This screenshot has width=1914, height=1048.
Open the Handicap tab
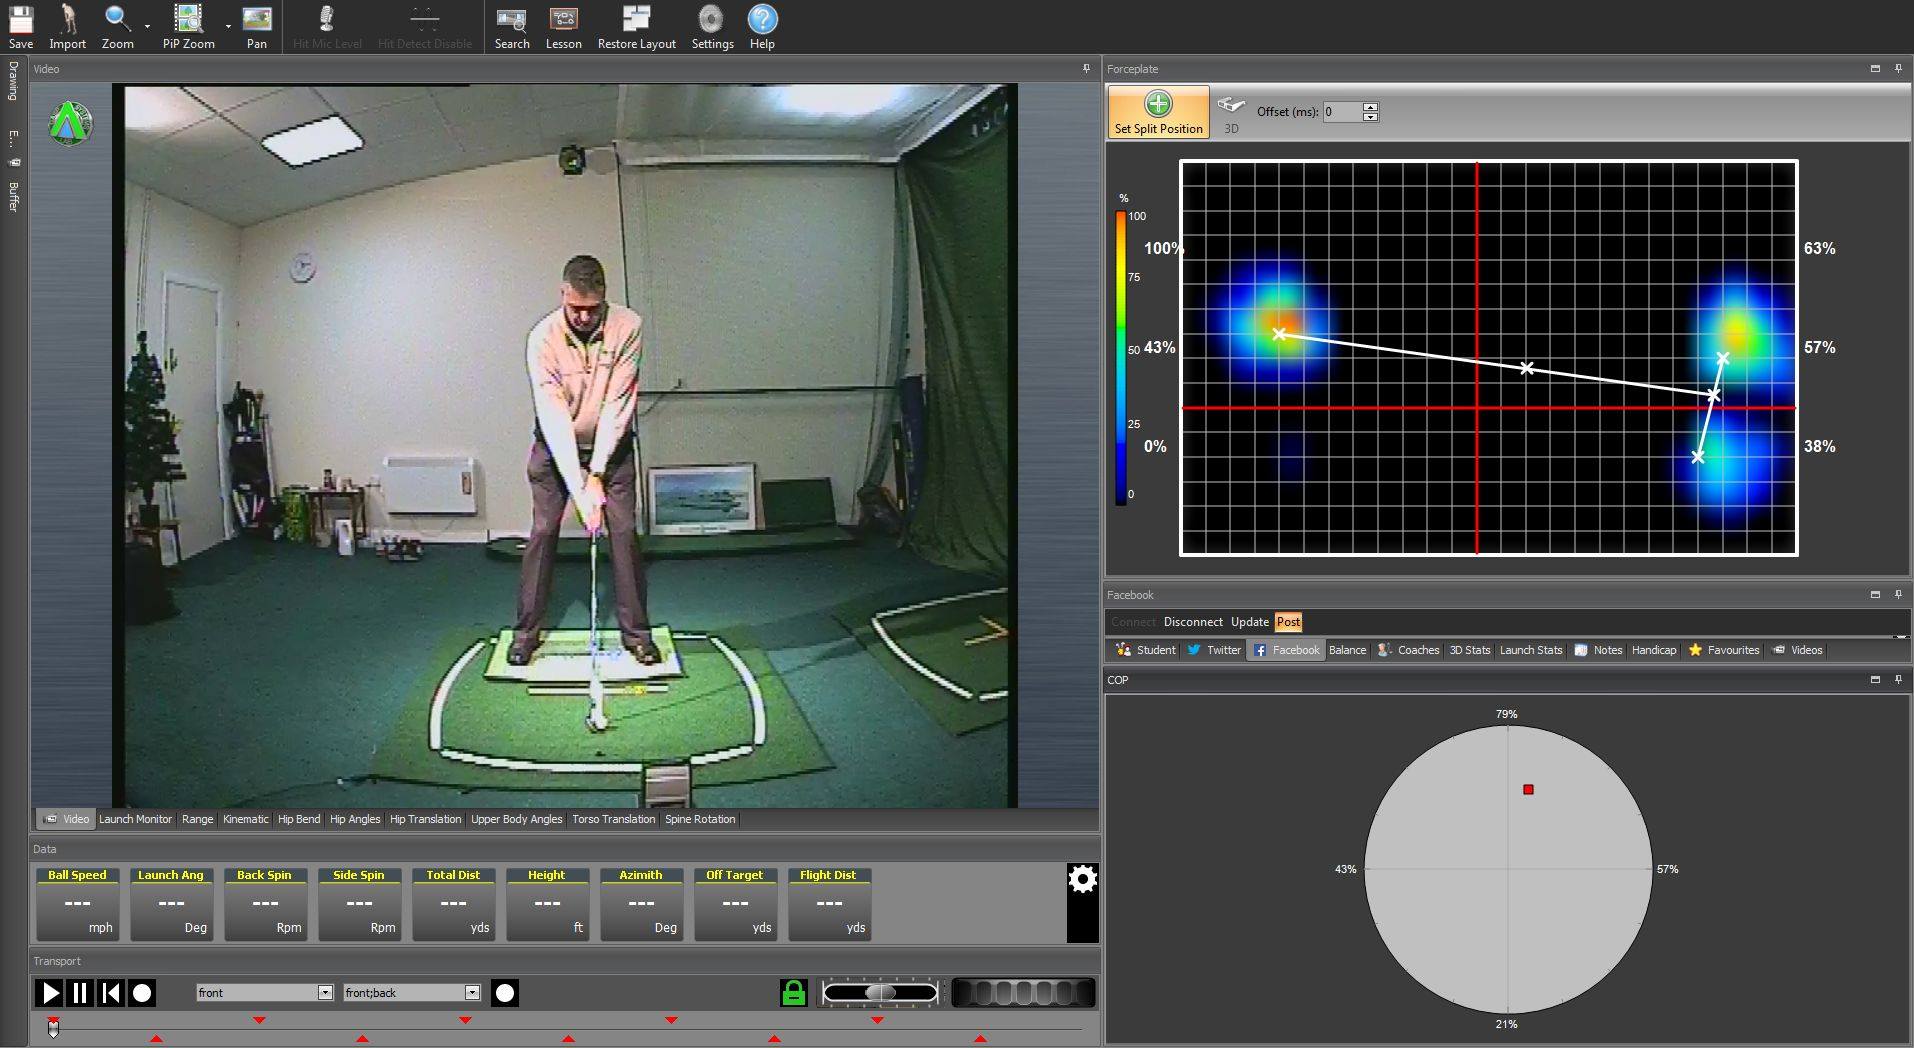tap(1654, 650)
